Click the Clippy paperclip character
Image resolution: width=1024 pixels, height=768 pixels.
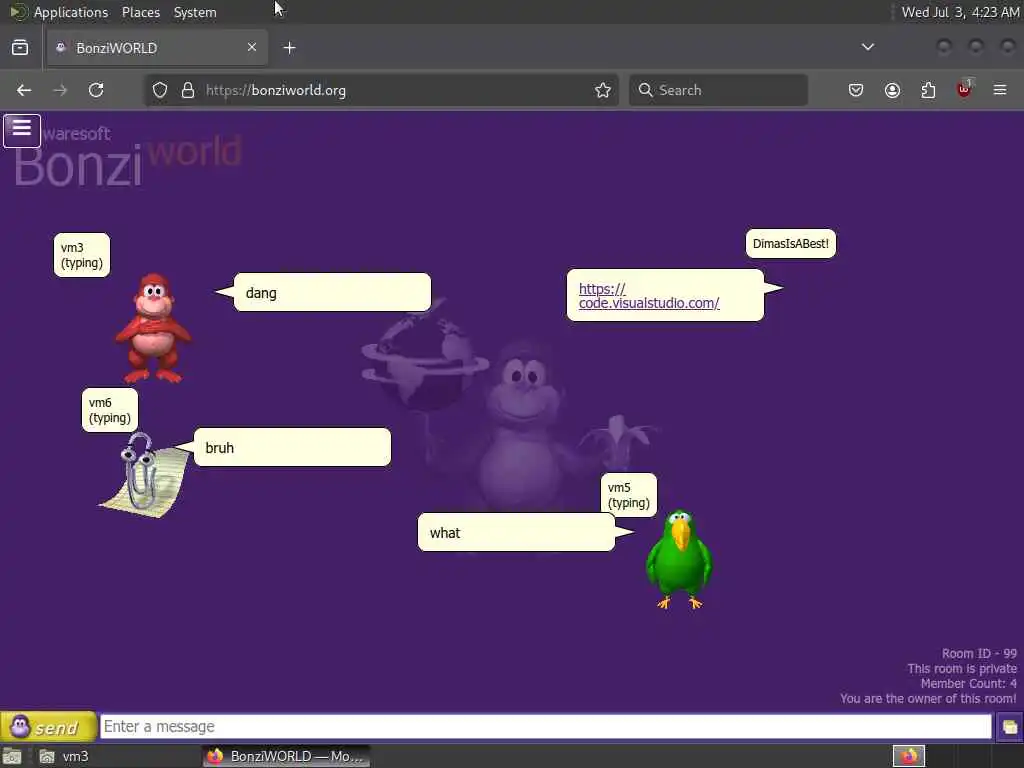click(x=144, y=475)
